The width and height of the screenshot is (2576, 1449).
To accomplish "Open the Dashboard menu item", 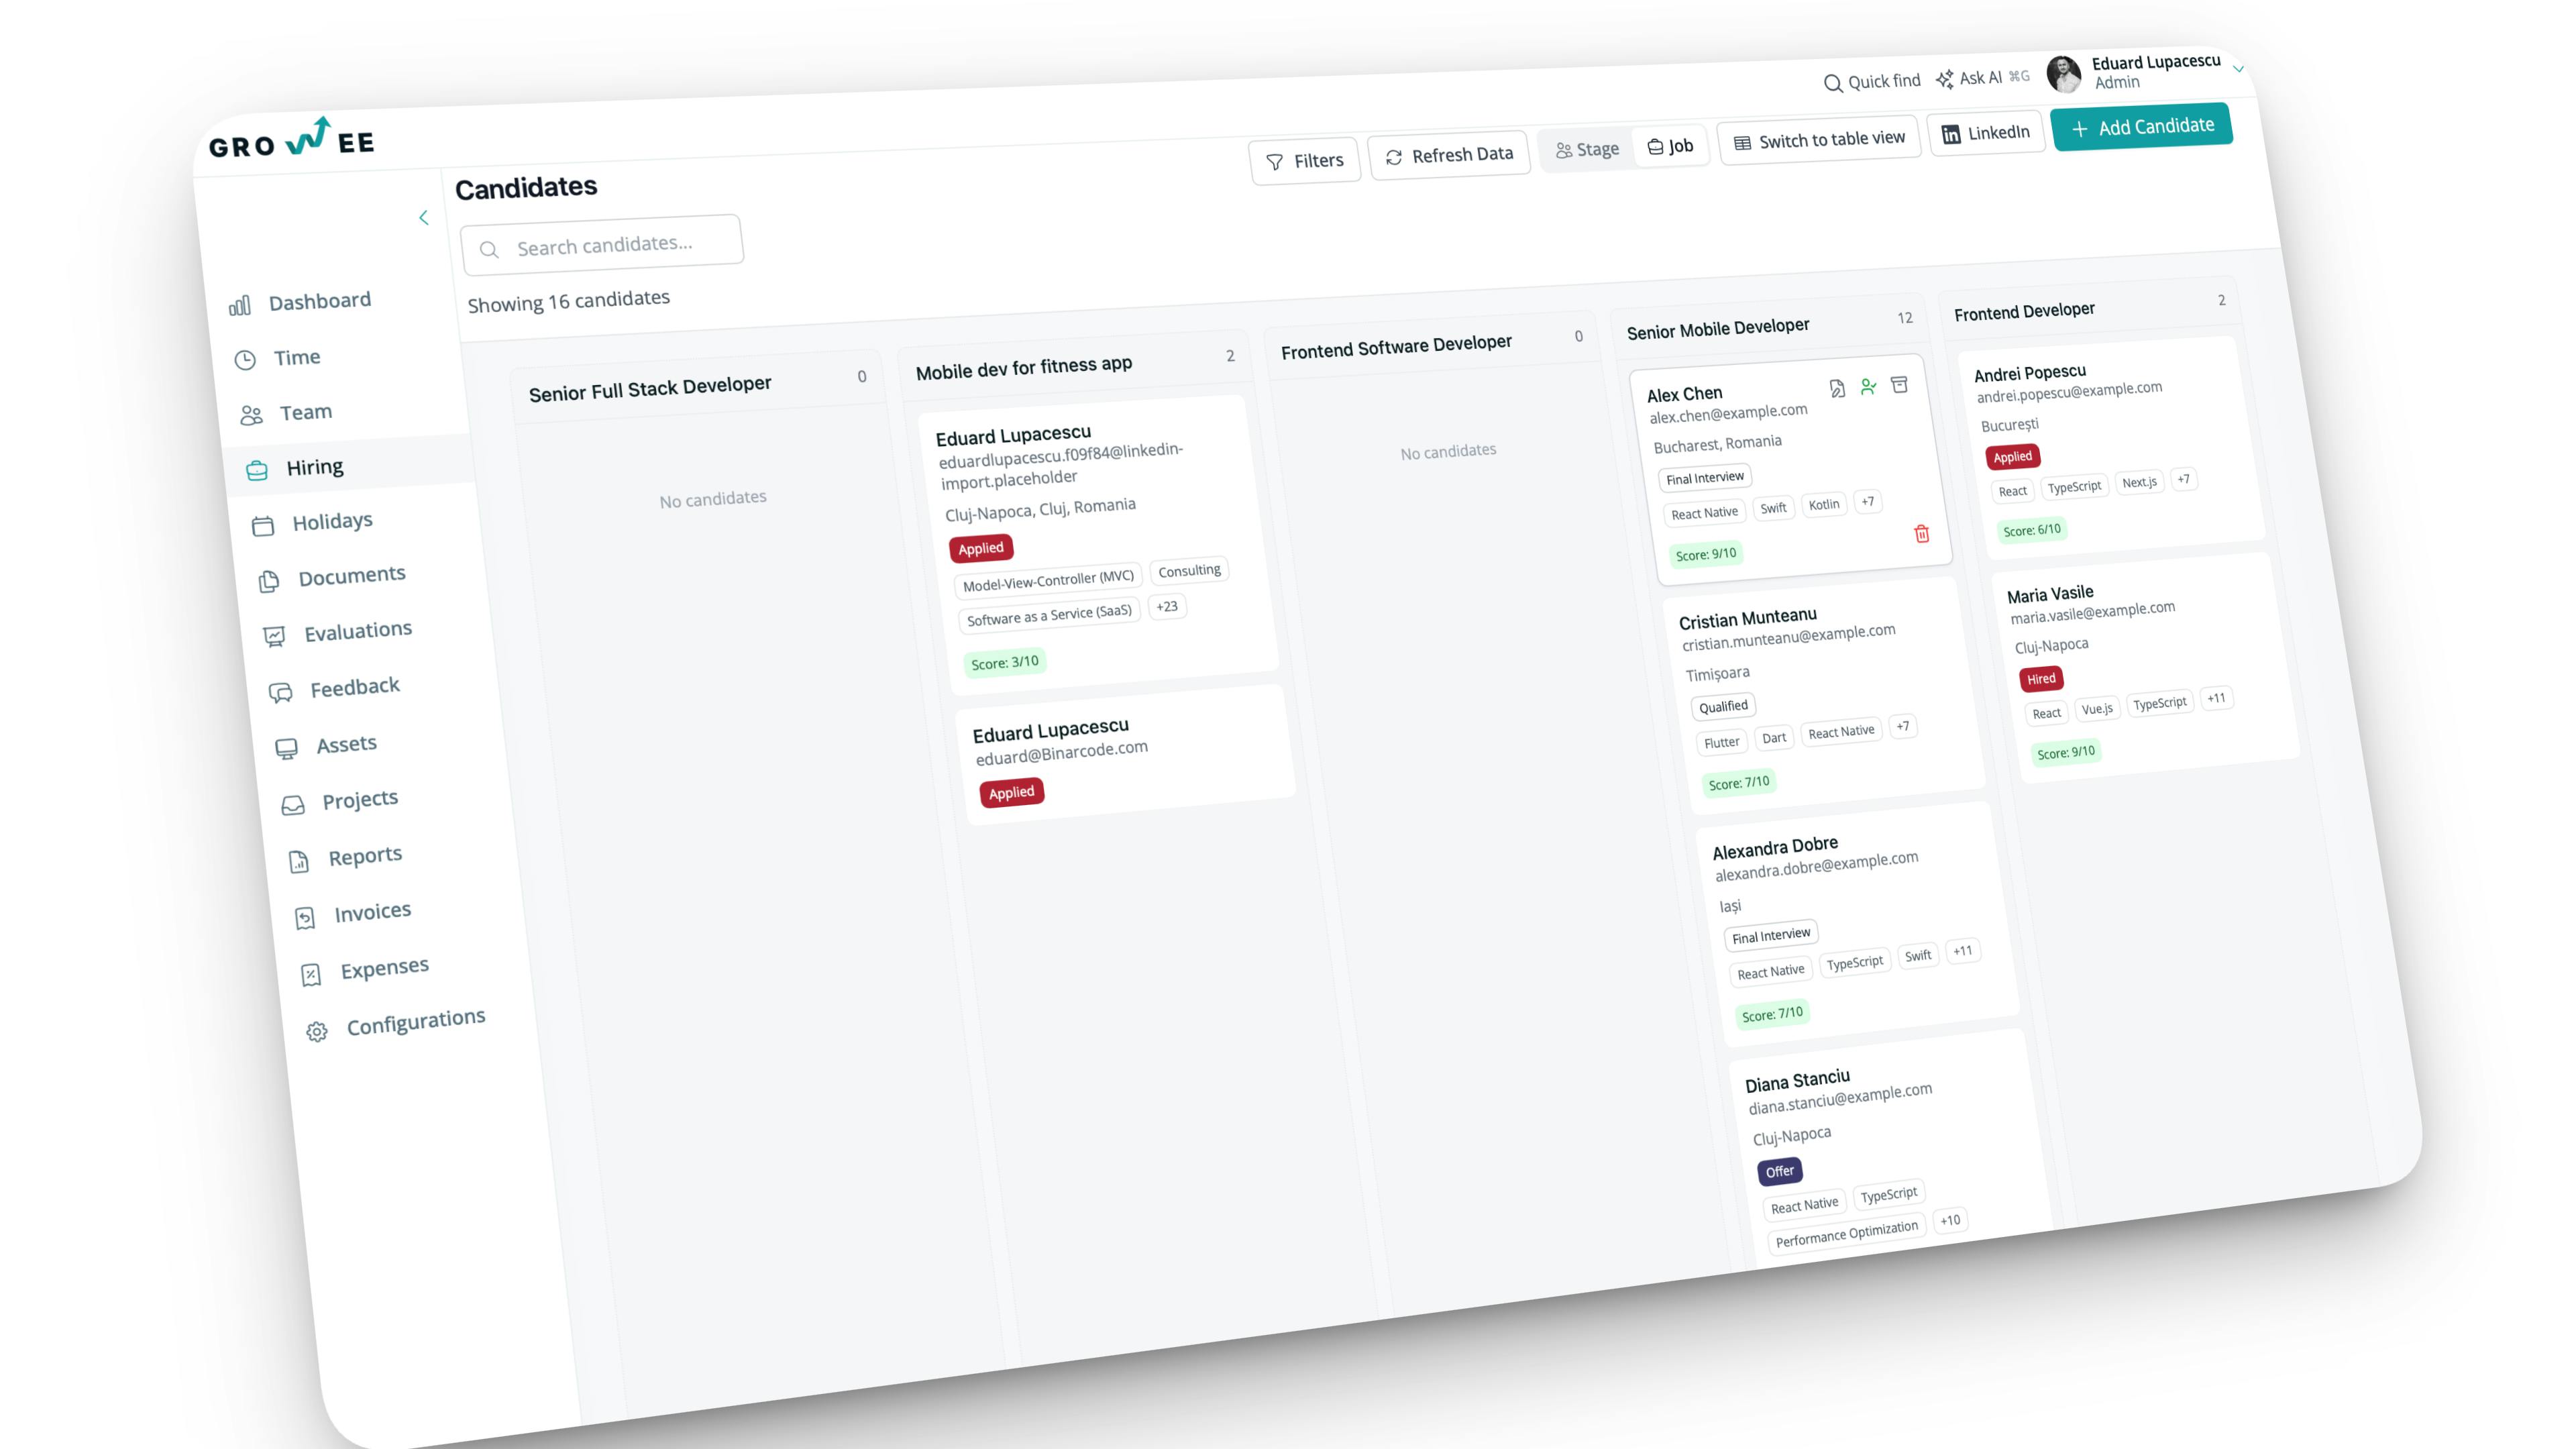I will tap(319, 301).
